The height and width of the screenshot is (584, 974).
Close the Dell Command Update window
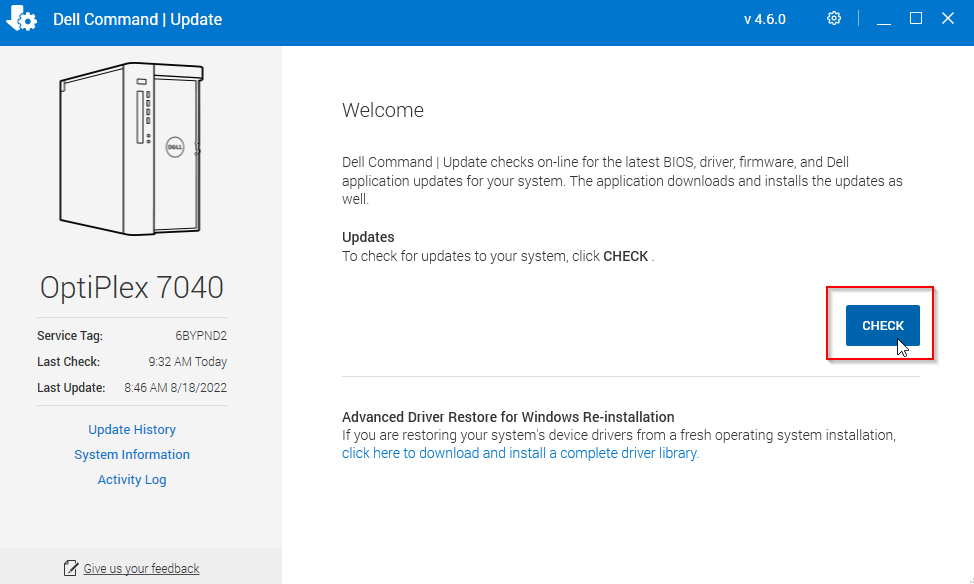948,19
